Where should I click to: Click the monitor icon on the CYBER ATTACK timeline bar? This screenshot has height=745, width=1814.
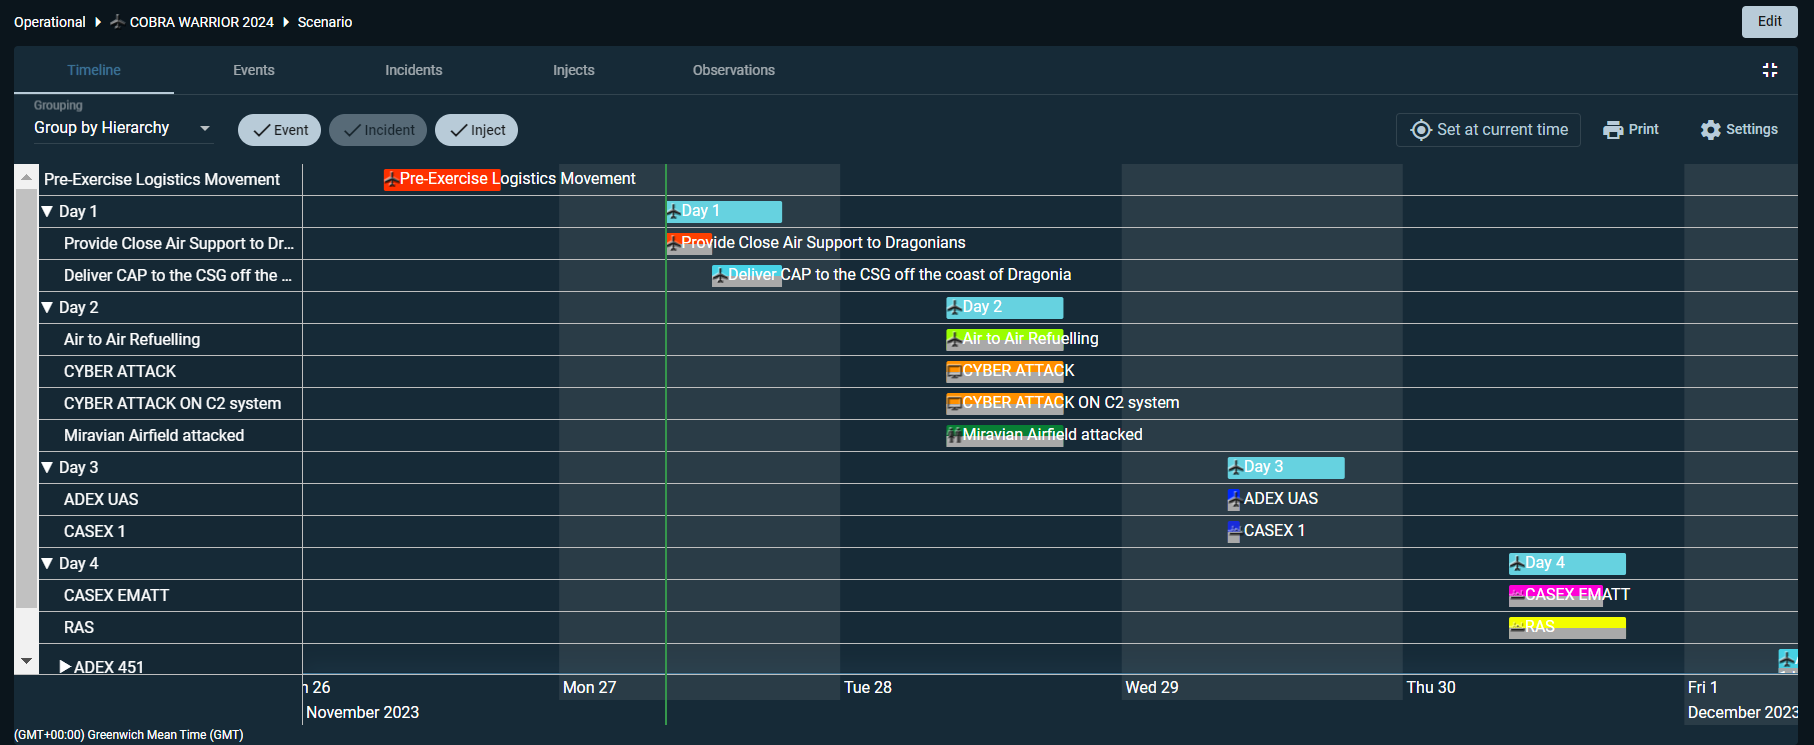click(x=954, y=372)
